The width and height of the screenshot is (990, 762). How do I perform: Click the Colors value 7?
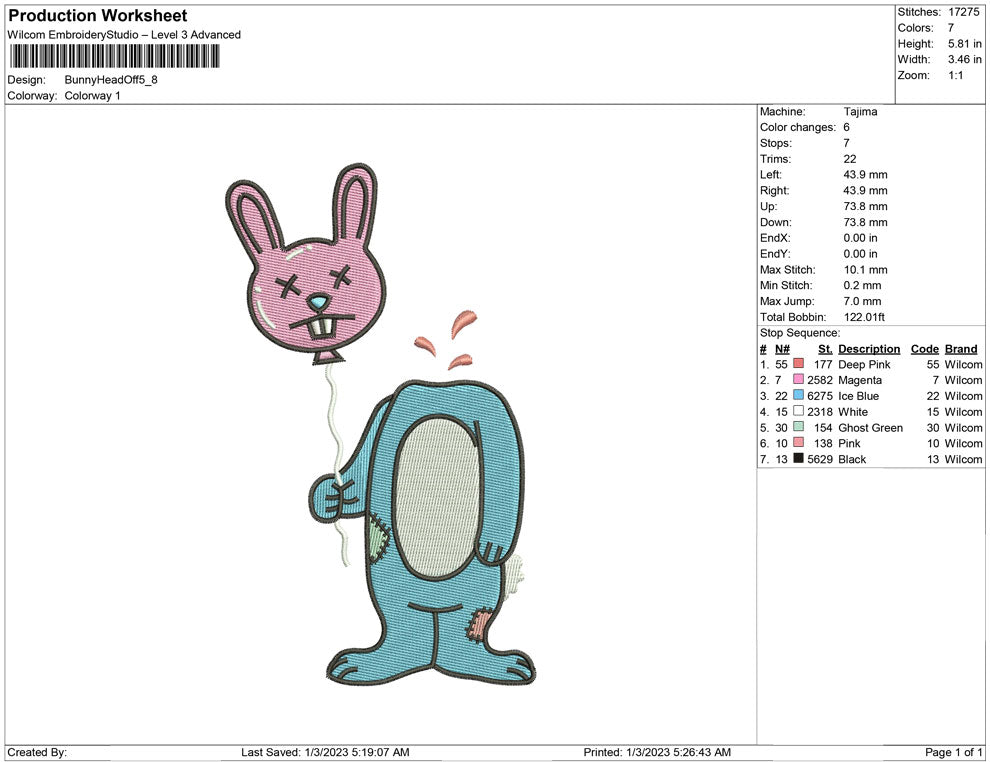point(951,28)
